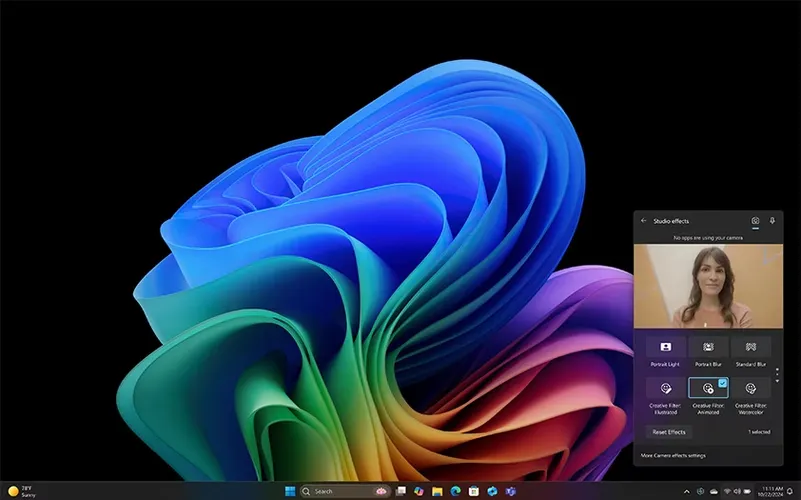Viewport: 801px width, 500px height.
Task: Open More Camera effects settings
Action: coord(673,456)
